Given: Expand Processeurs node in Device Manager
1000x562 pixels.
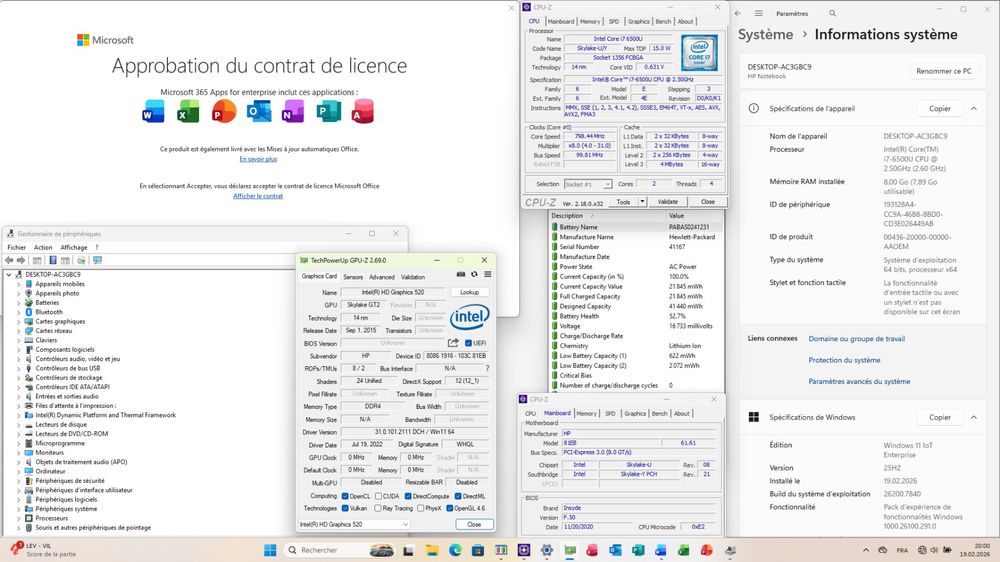Looking at the screenshot, I should pyautogui.click(x=18, y=518).
